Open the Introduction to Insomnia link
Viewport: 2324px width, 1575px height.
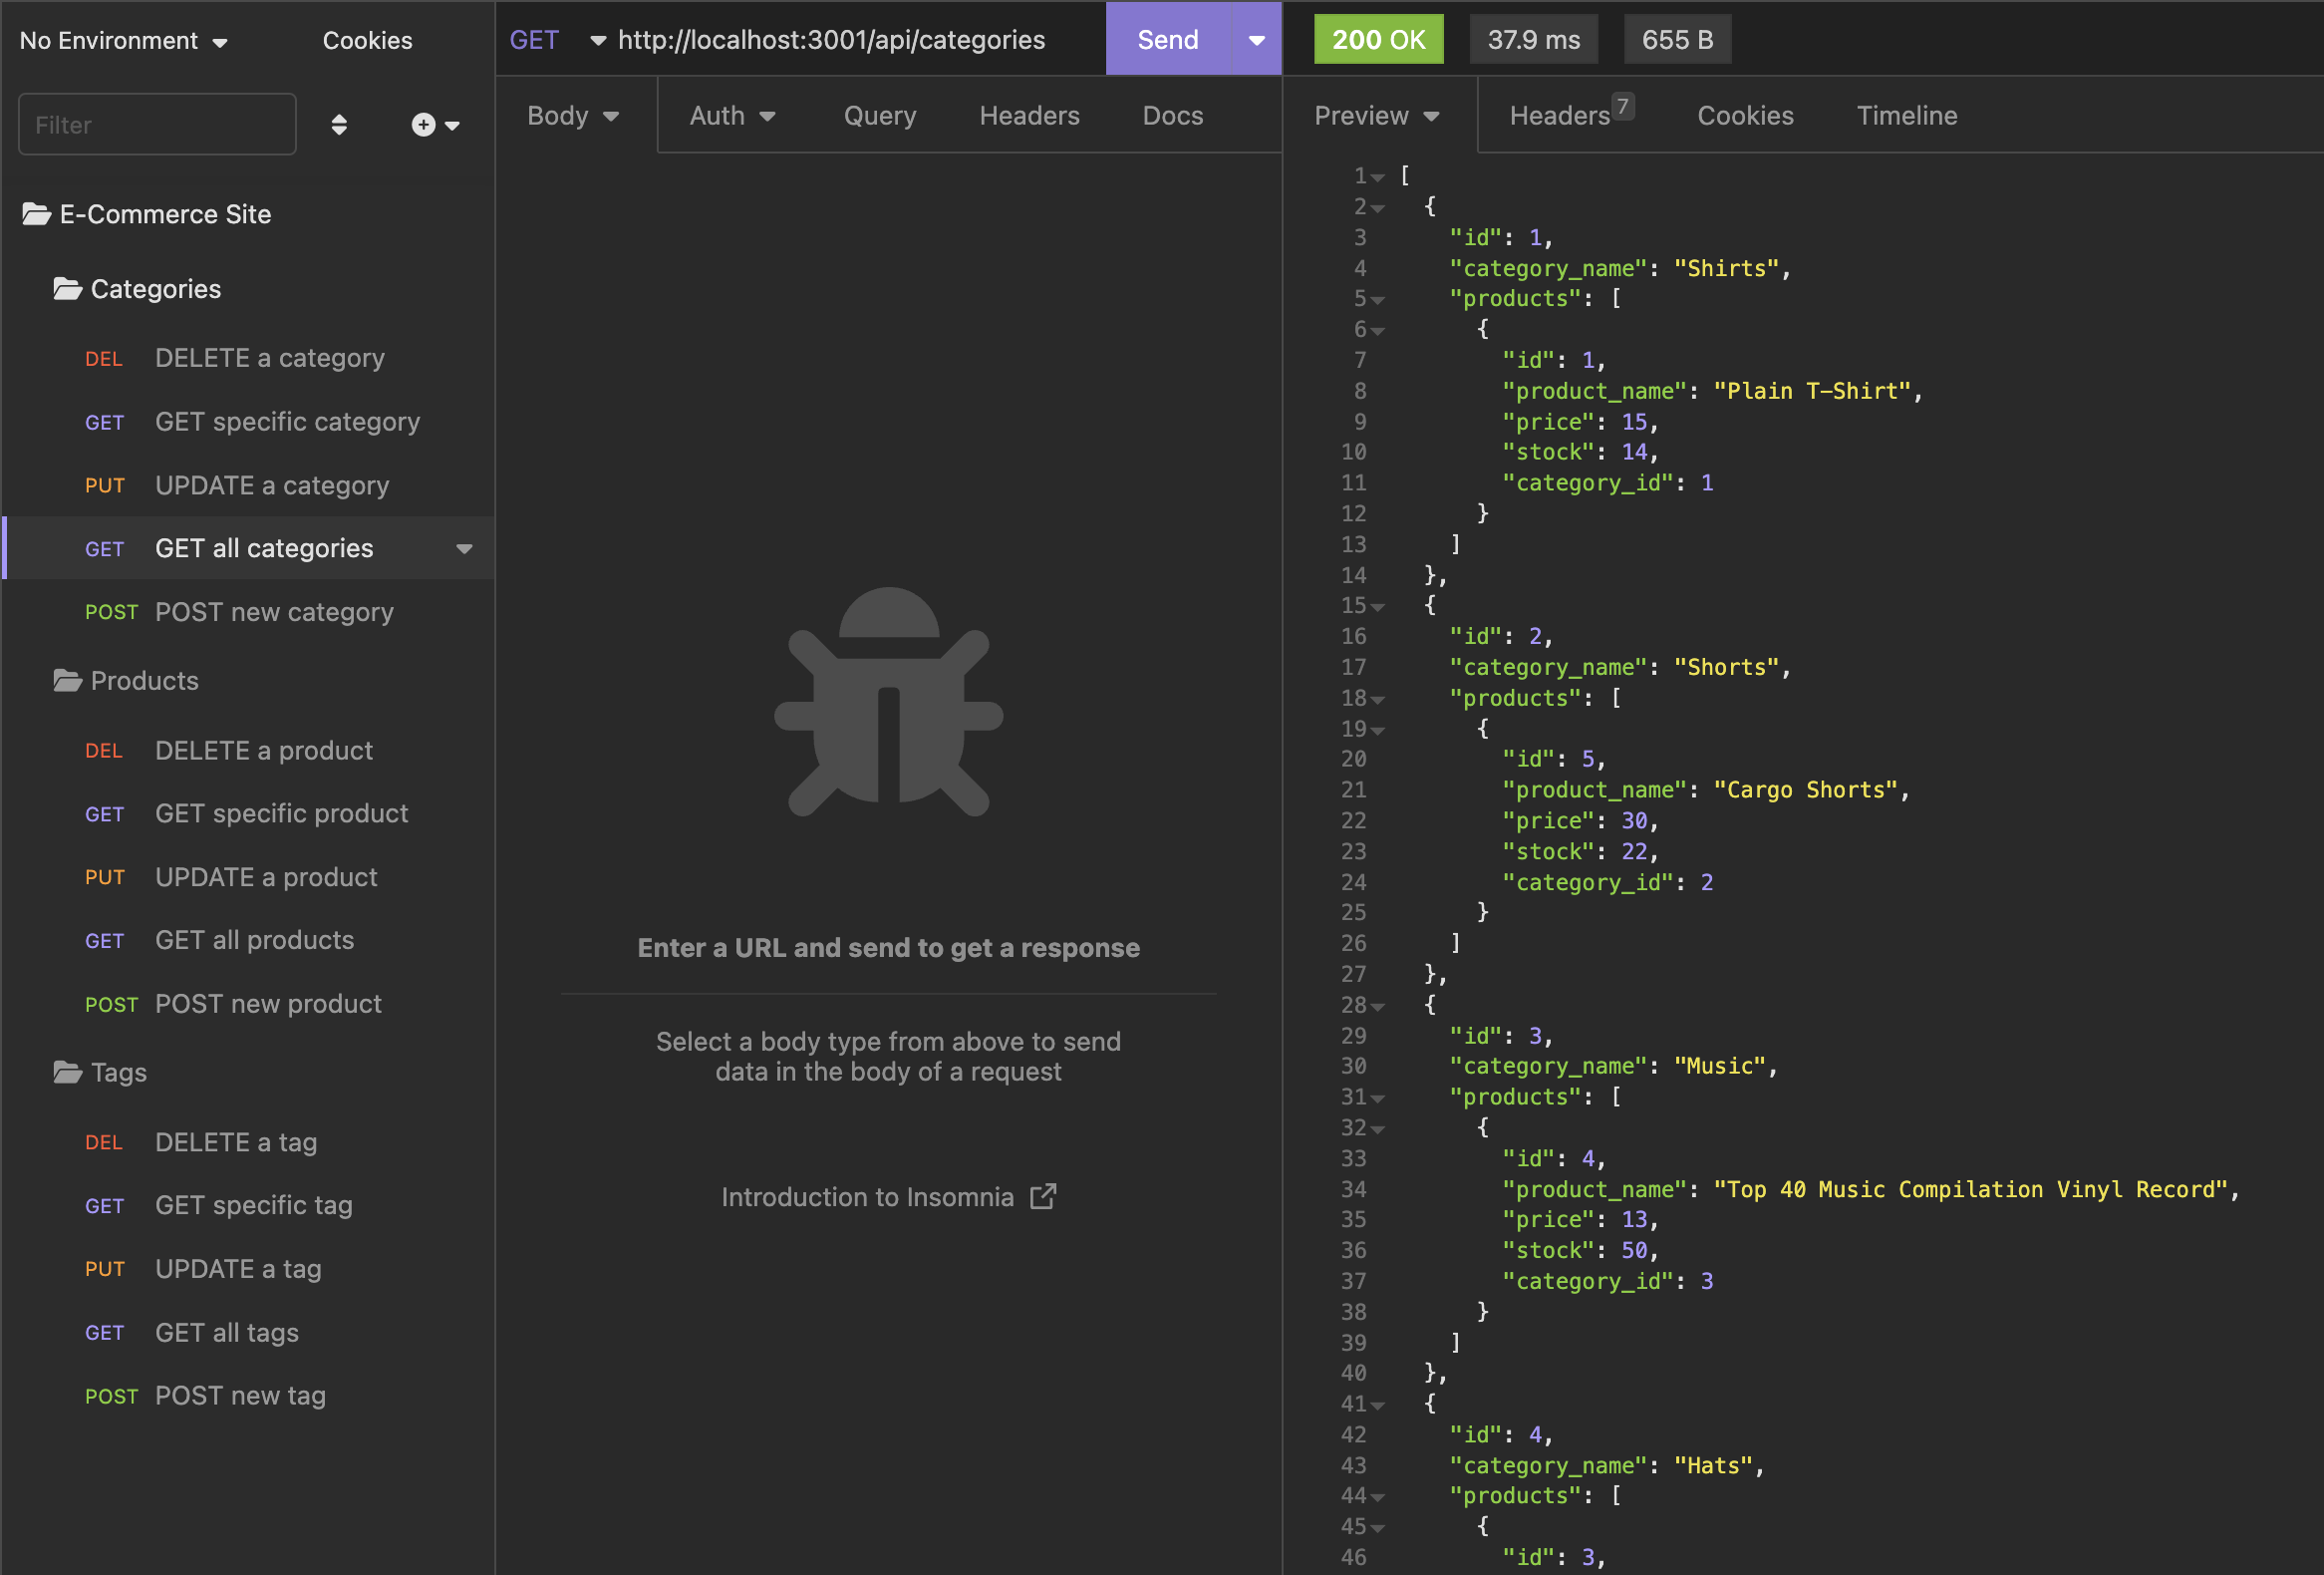[x=868, y=1196]
